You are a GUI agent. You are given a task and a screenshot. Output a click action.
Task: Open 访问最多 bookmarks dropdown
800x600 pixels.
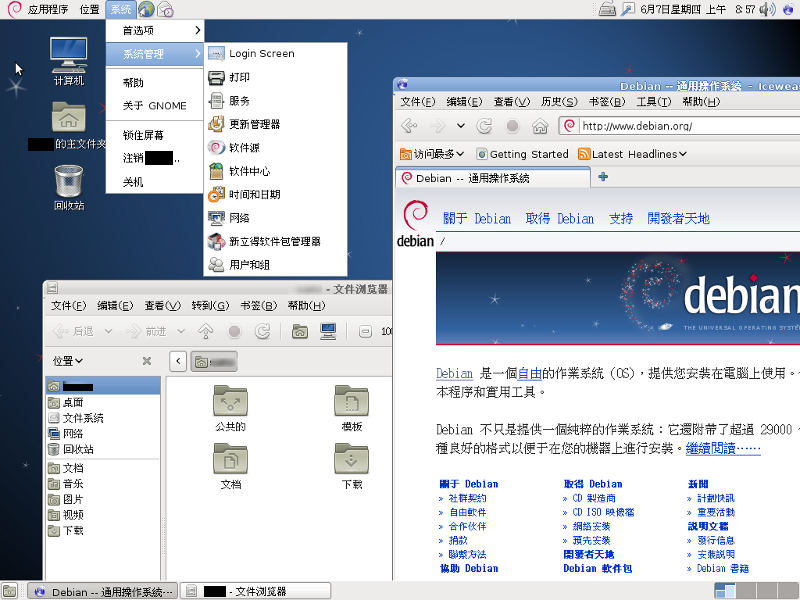point(432,154)
